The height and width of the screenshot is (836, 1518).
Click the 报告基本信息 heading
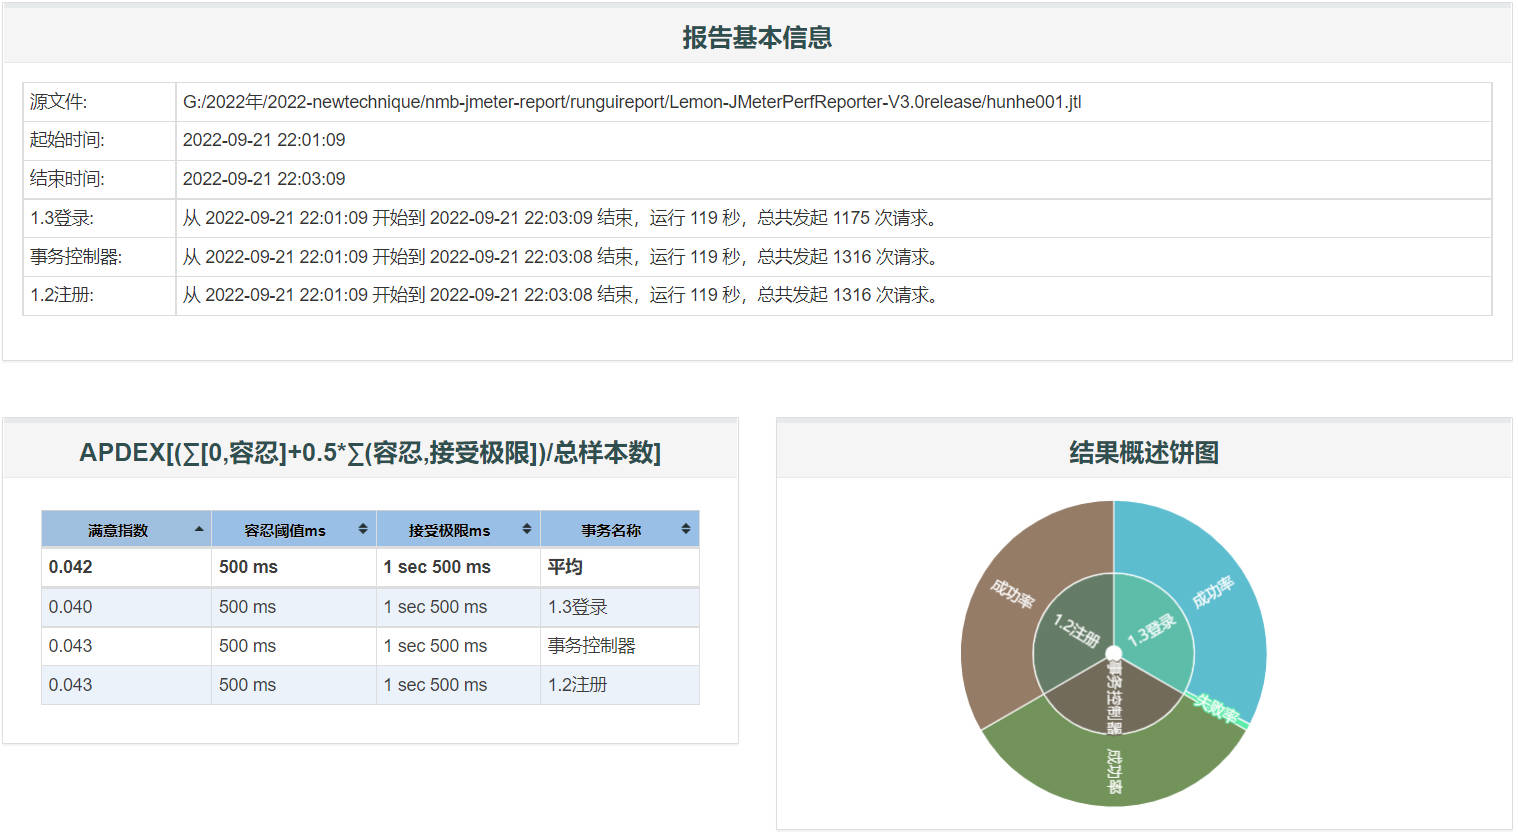click(x=757, y=38)
